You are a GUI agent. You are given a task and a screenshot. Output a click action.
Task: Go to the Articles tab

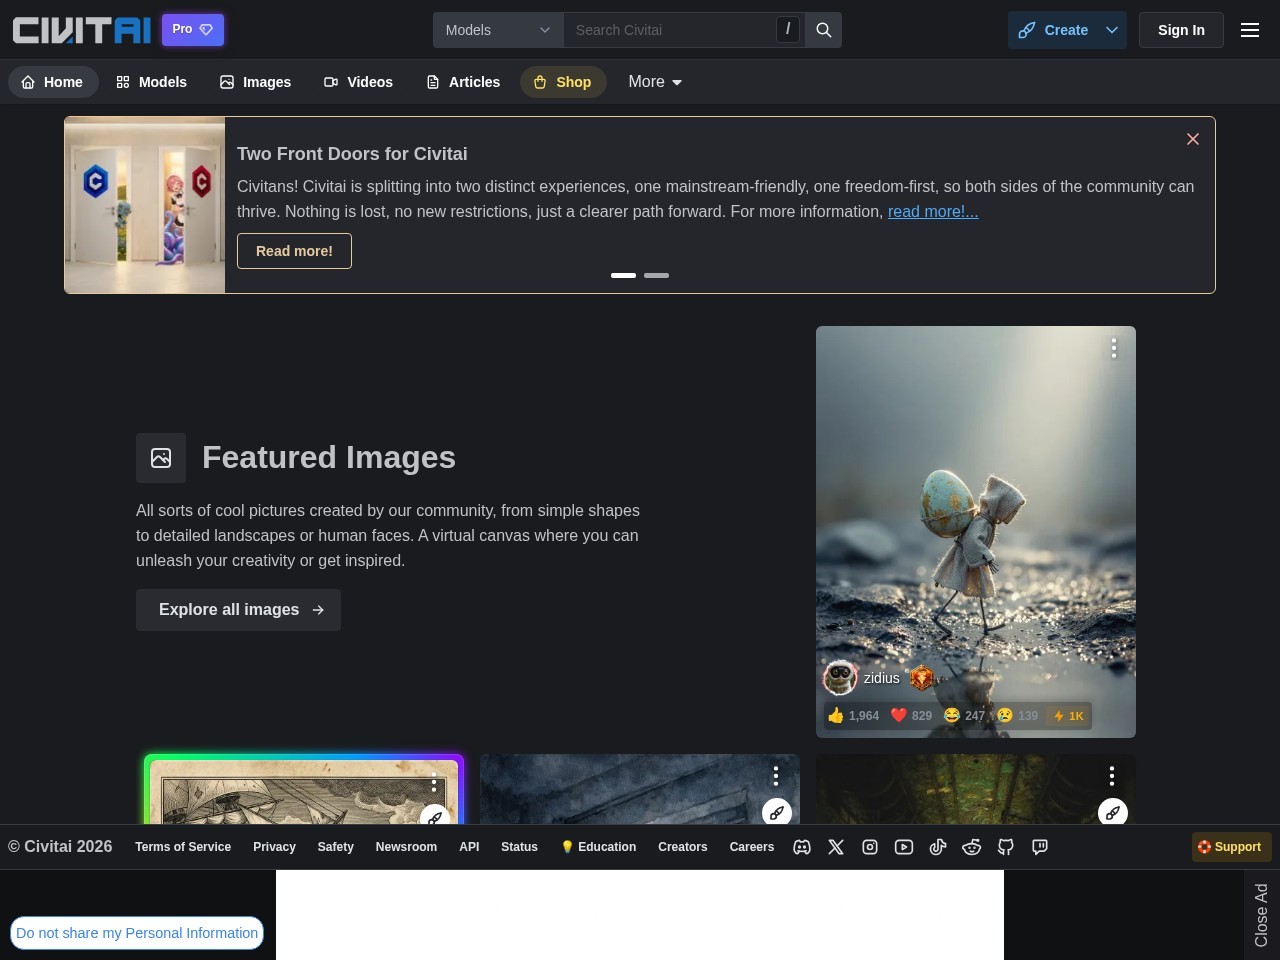point(463,82)
